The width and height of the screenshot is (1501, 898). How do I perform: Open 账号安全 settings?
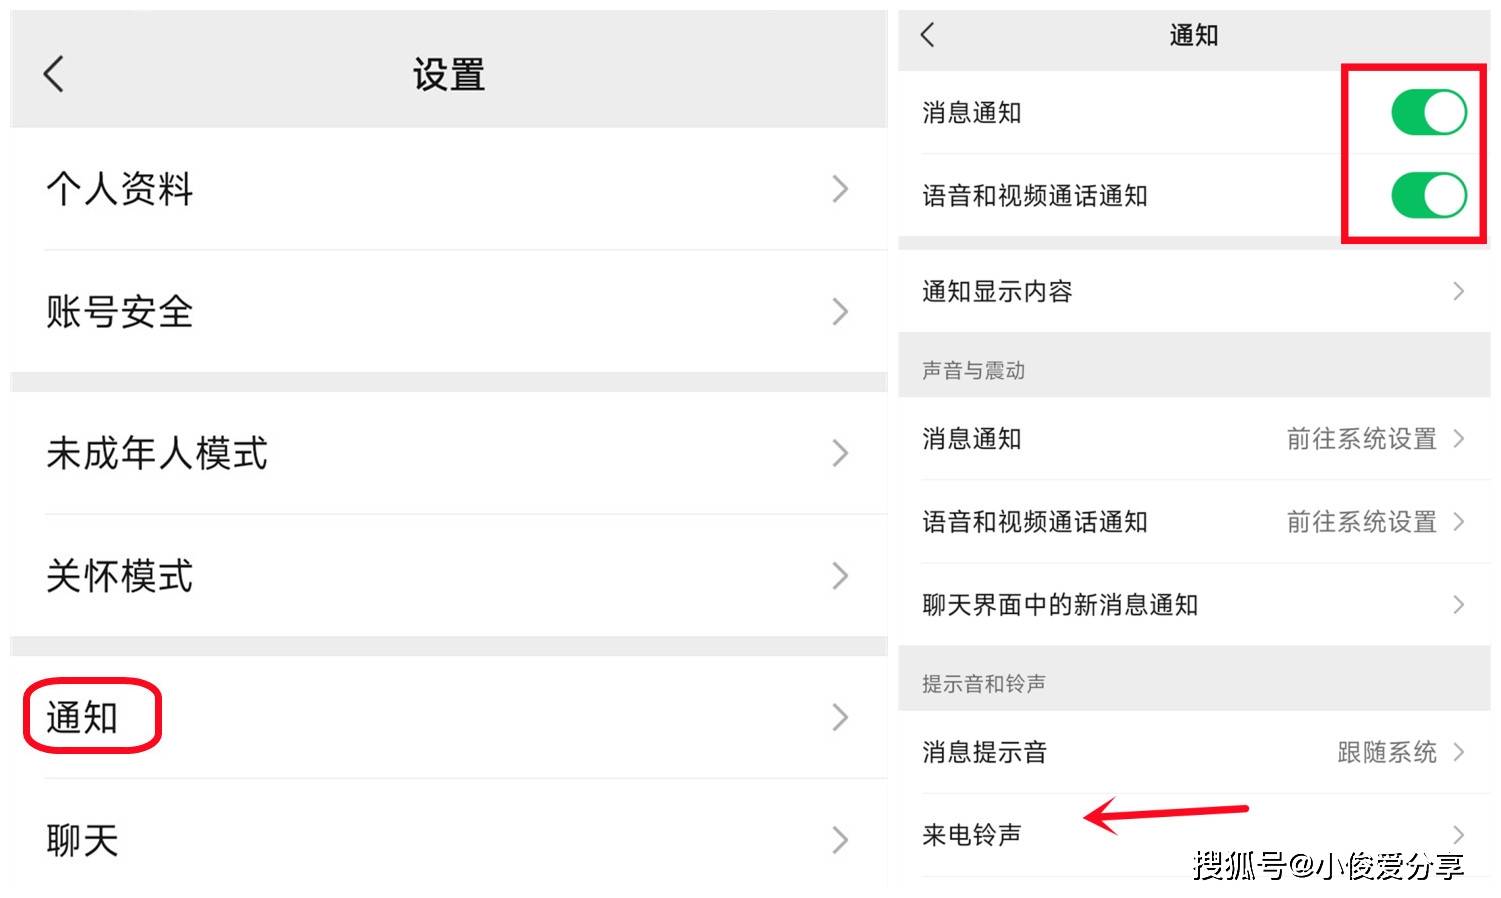(120, 312)
